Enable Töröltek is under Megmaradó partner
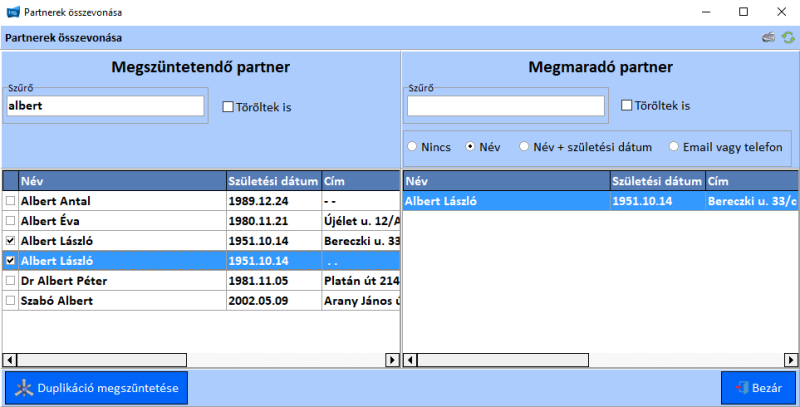800x407 pixels. click(x=627, y=106)
